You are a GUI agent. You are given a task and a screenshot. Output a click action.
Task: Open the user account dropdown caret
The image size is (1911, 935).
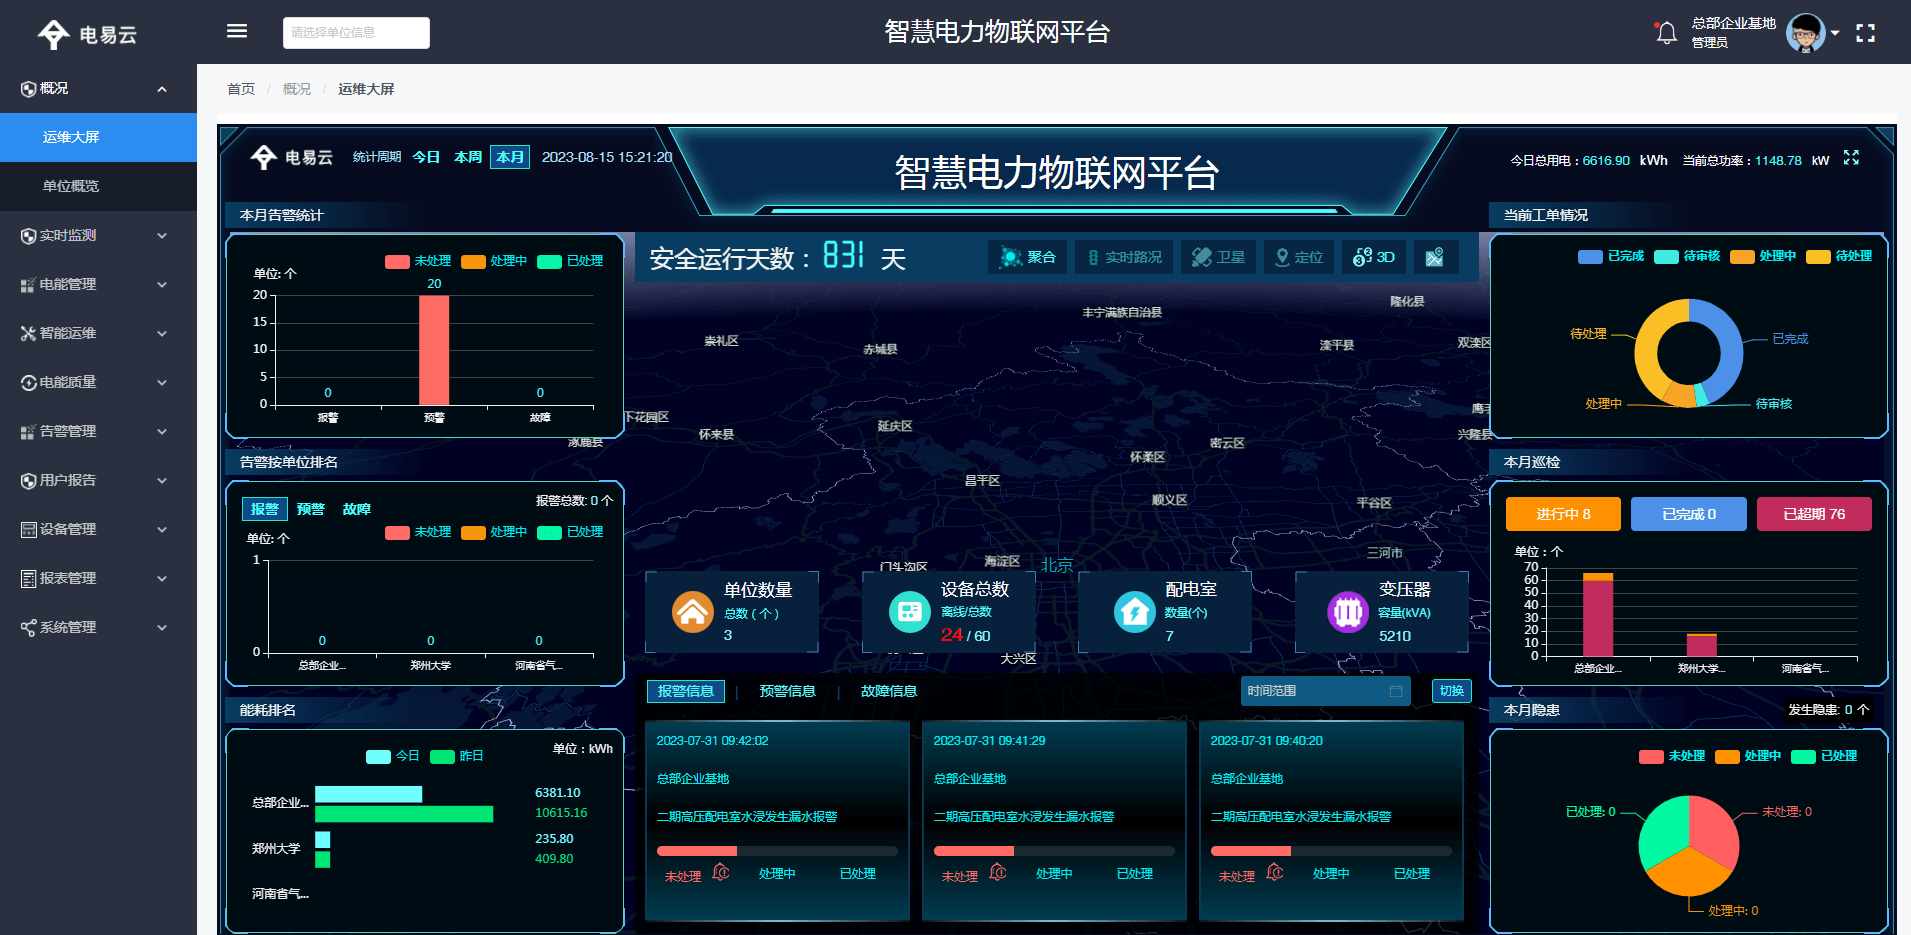pyautogui.click(x=1835, y=33)
